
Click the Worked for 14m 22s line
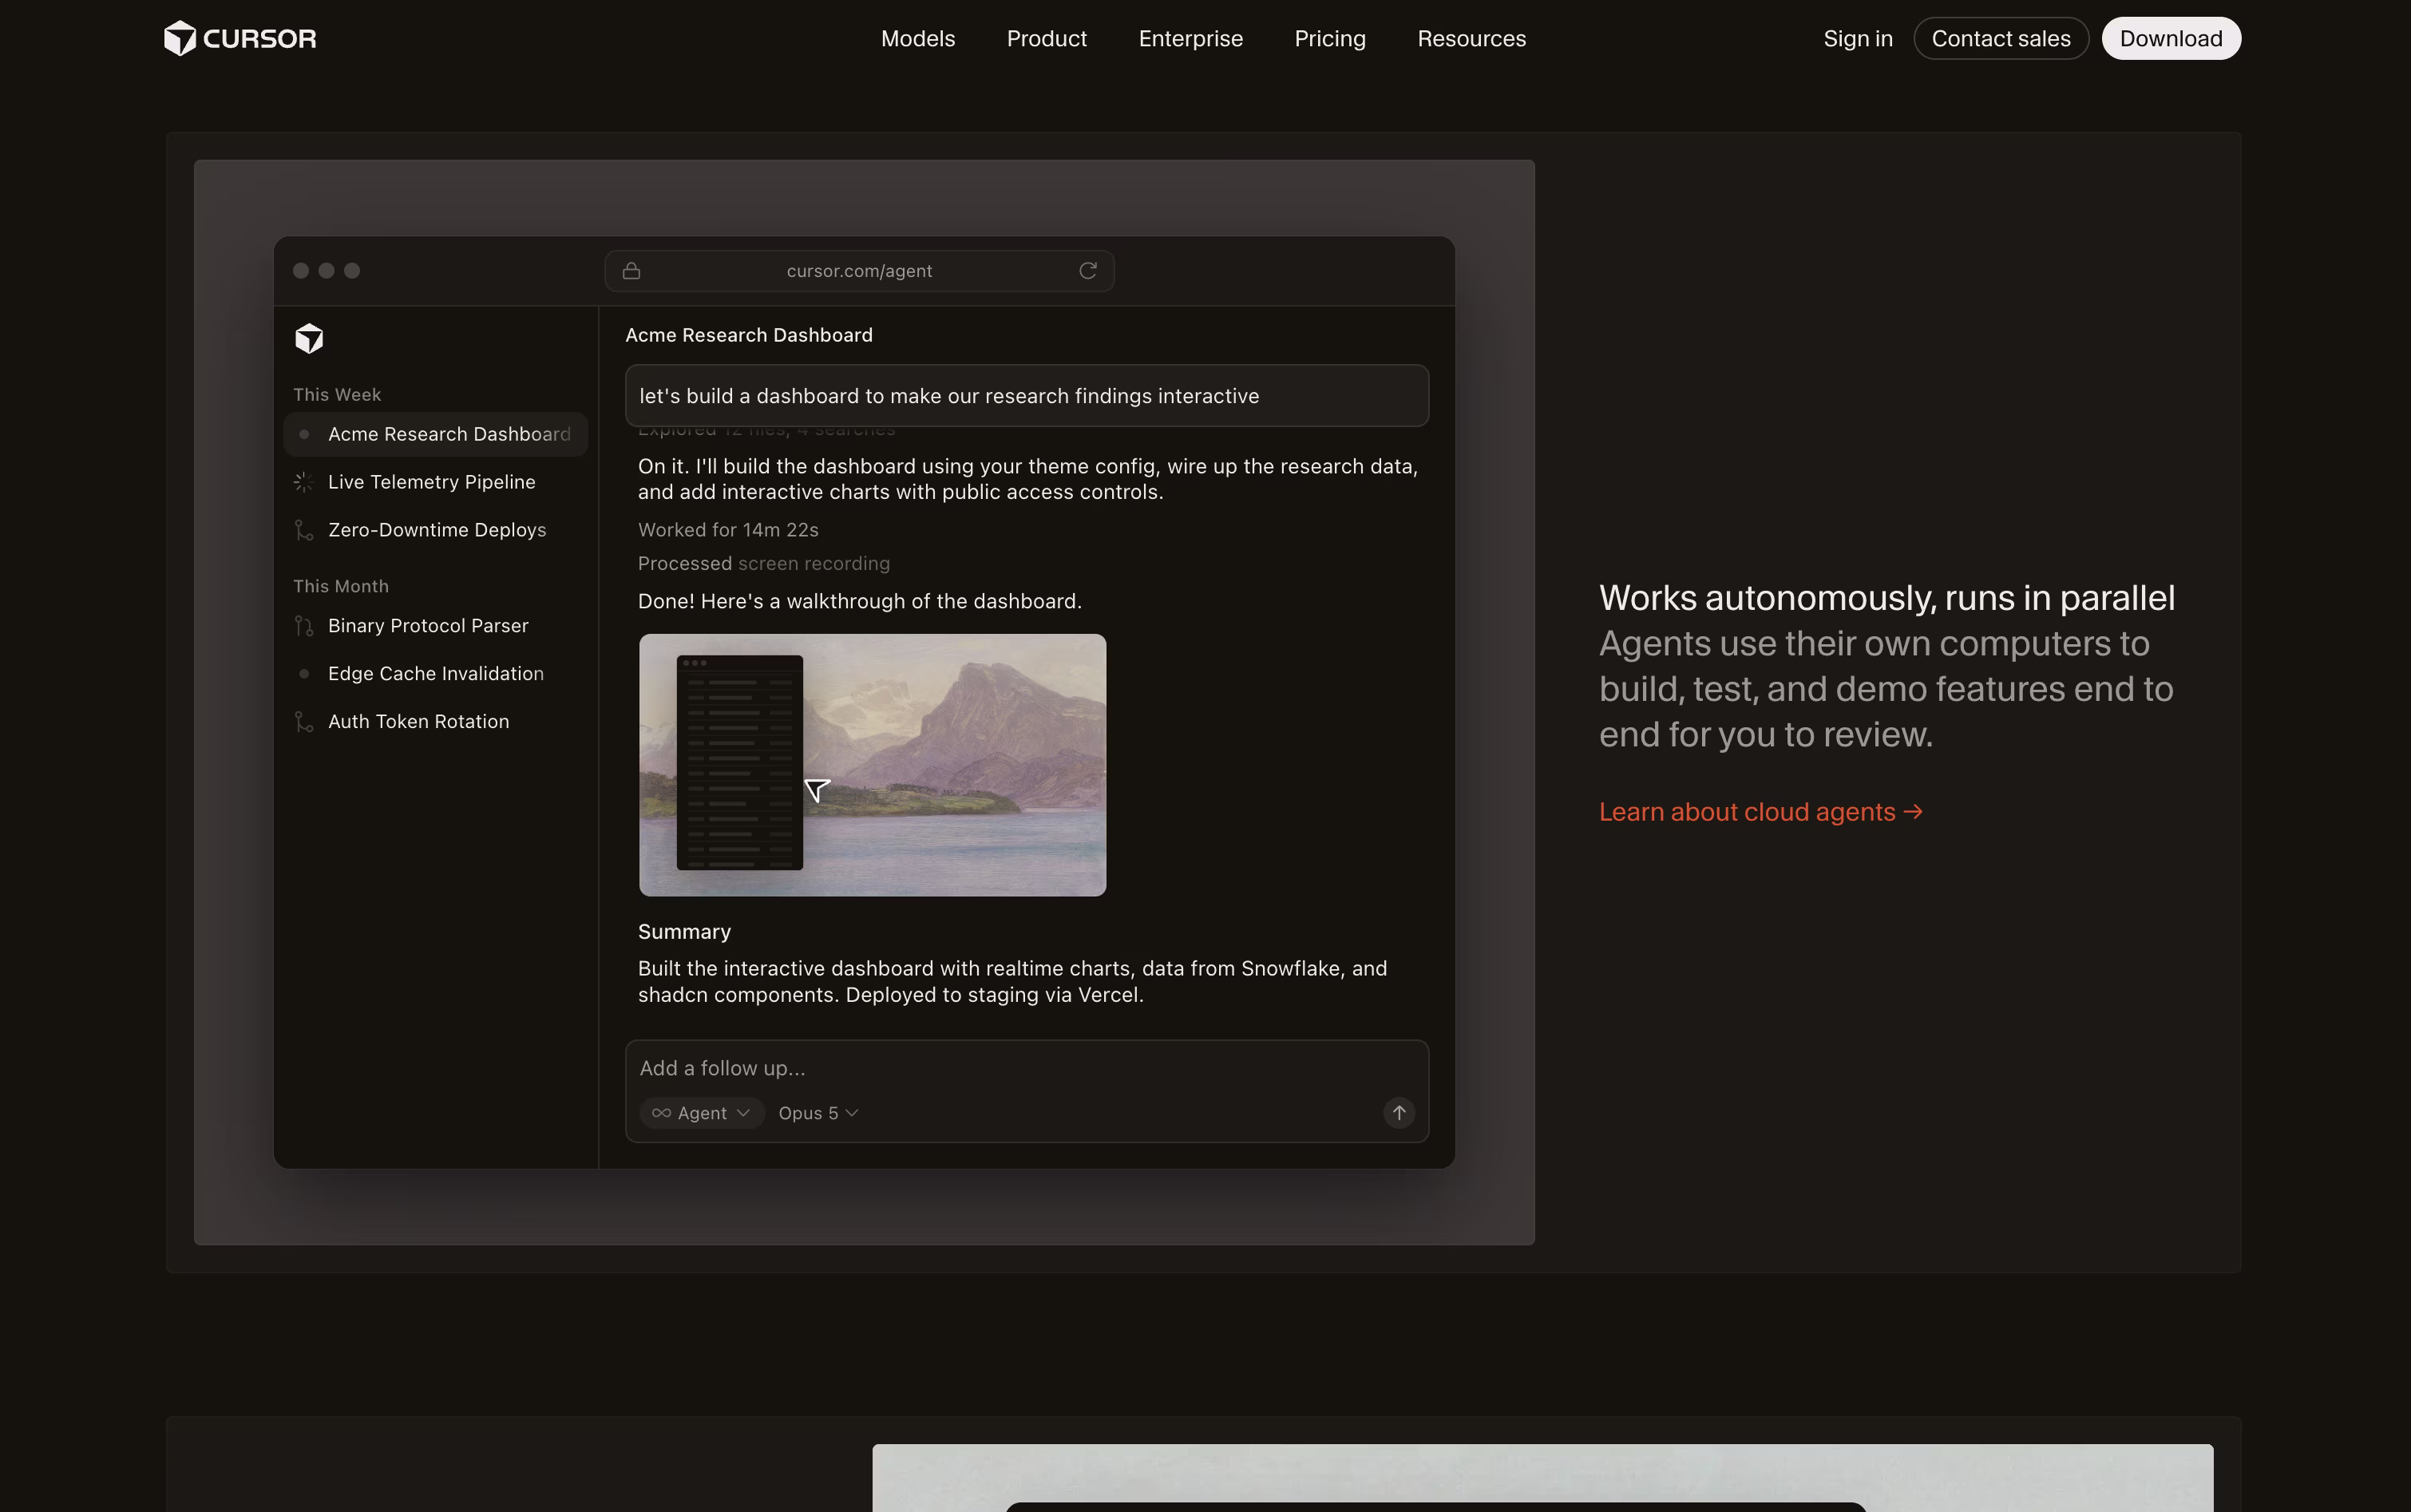click(x=728, y=530)
